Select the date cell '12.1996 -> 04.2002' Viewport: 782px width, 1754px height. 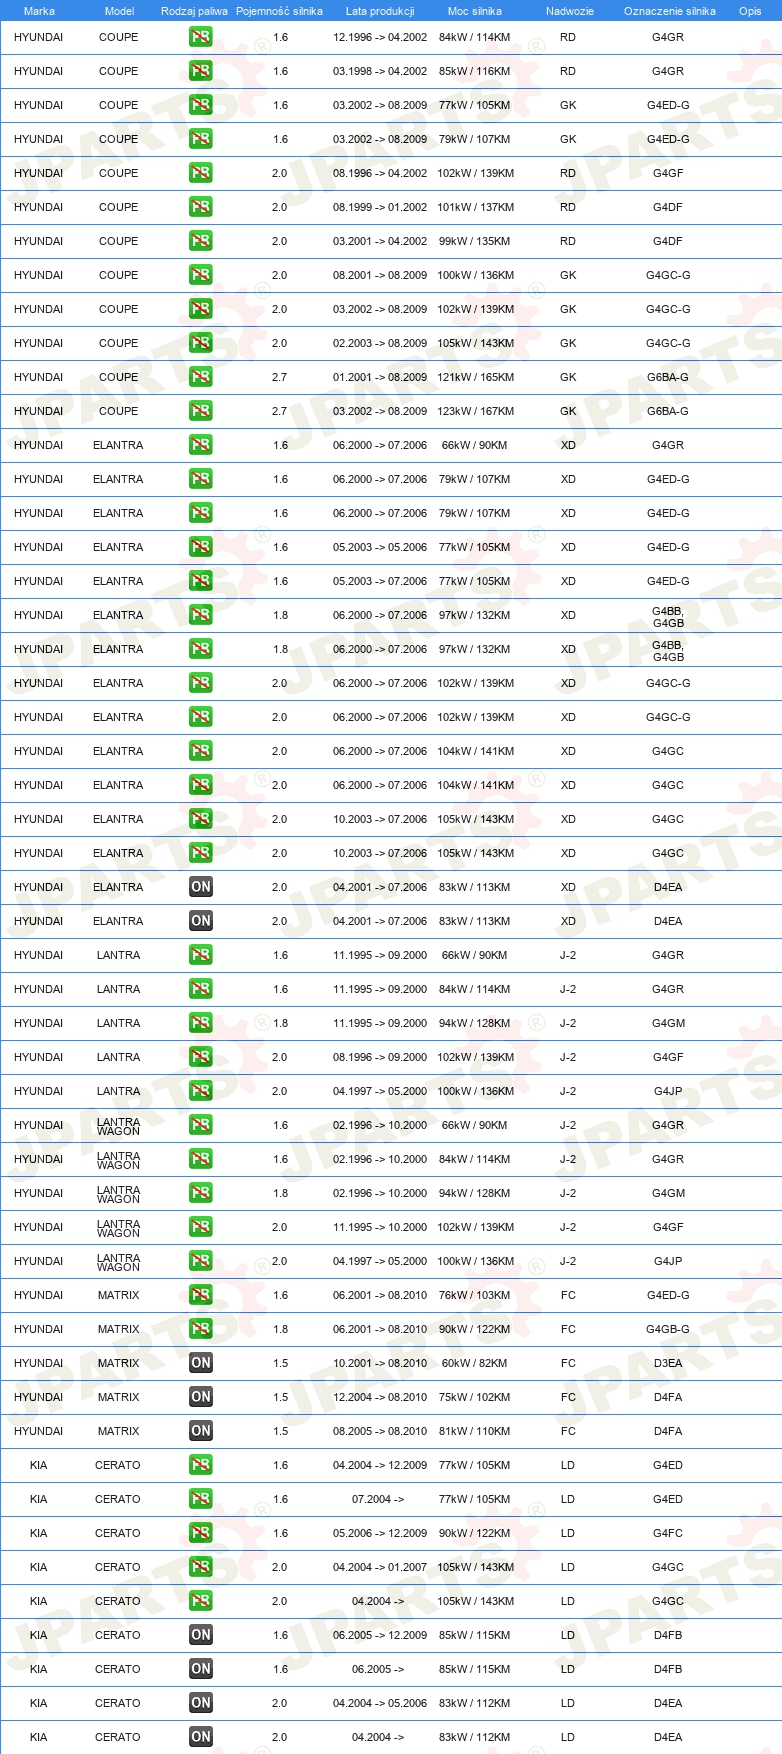380,37
